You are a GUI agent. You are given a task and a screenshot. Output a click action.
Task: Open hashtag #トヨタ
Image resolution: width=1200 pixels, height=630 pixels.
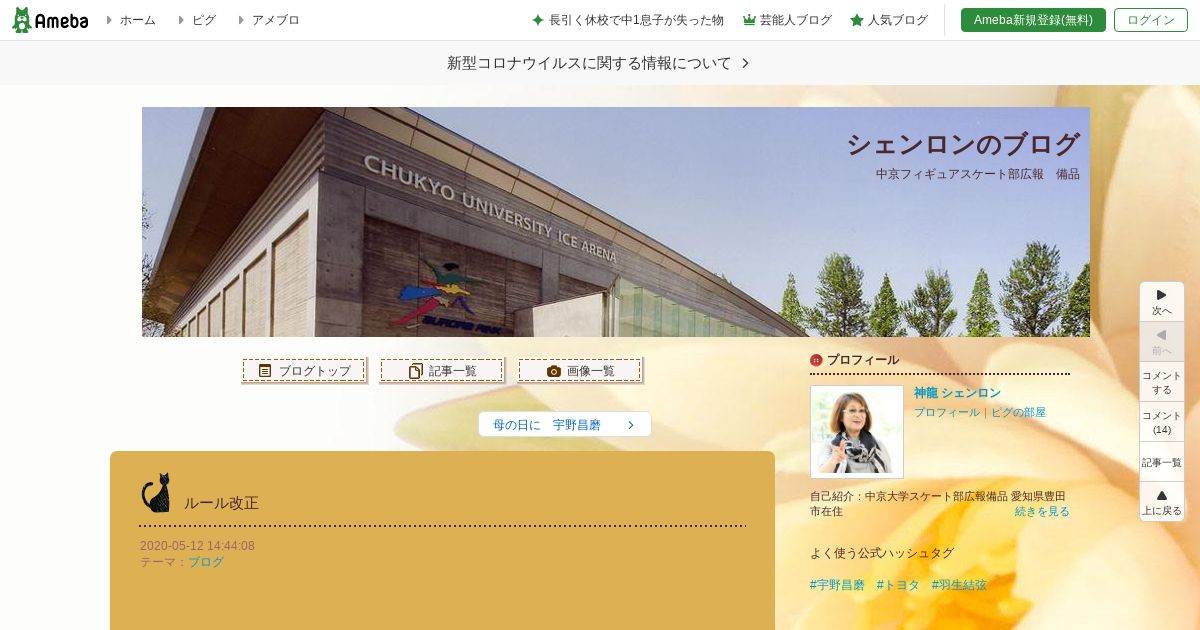[898, 585]
